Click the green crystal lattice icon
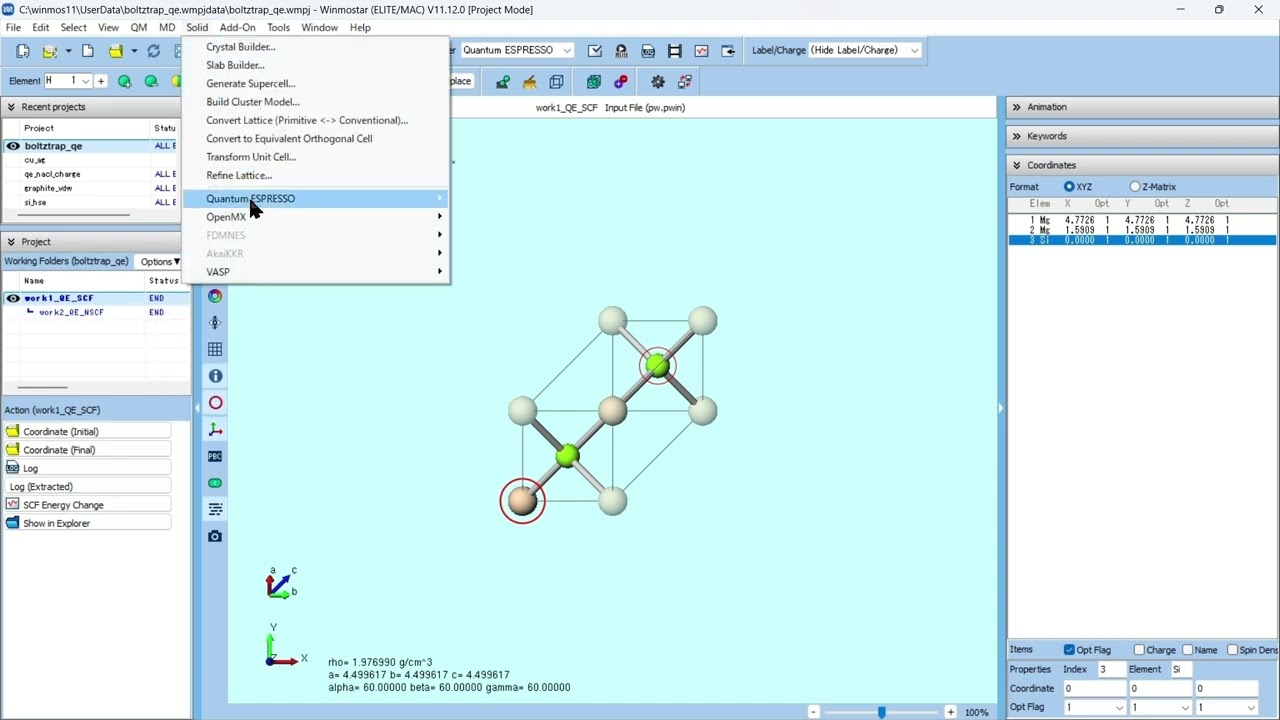 tap(594, 82)
